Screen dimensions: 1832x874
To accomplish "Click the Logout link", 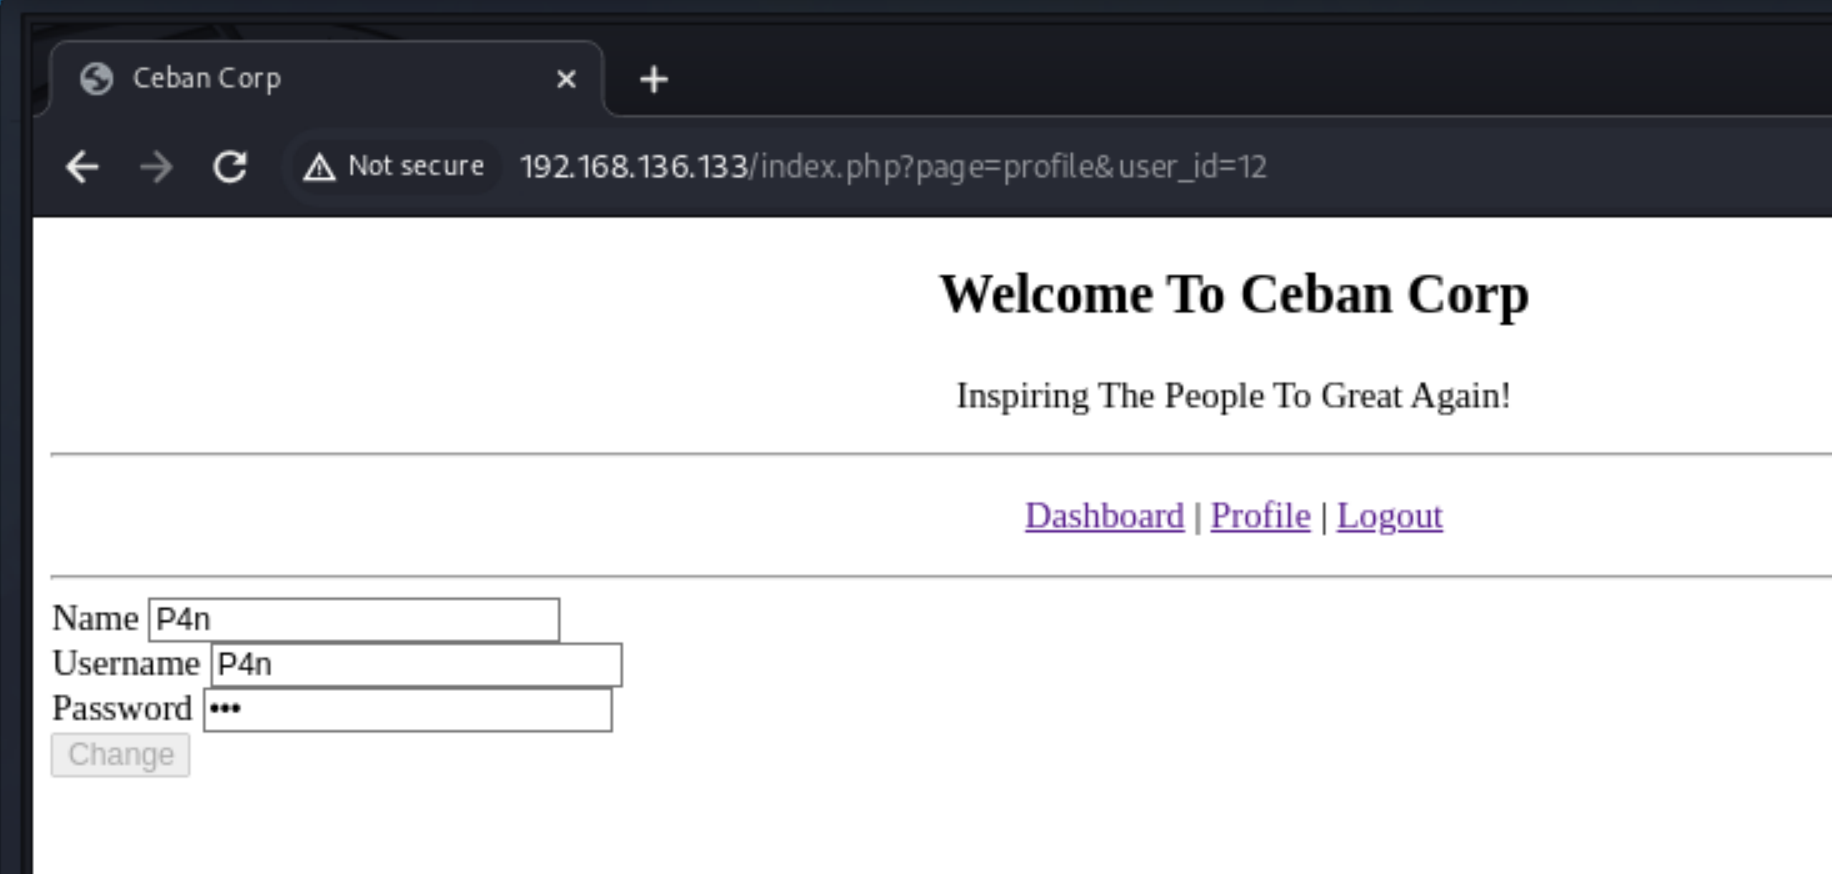I will coord(1389,516).
